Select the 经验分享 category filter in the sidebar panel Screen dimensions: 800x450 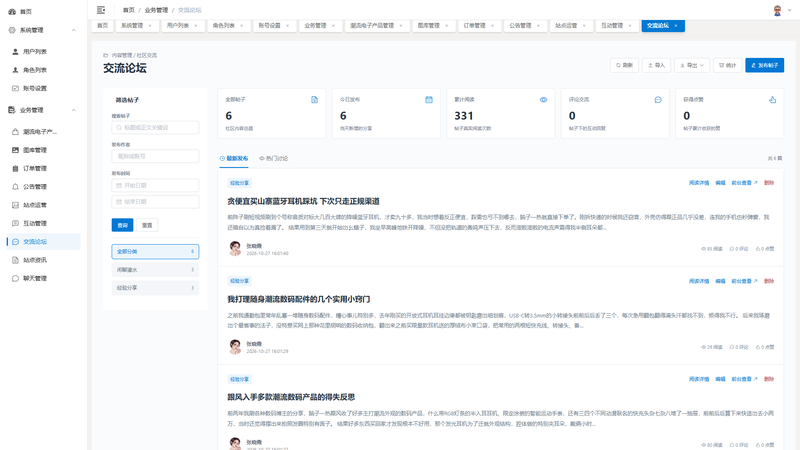[x=155, y=288]
